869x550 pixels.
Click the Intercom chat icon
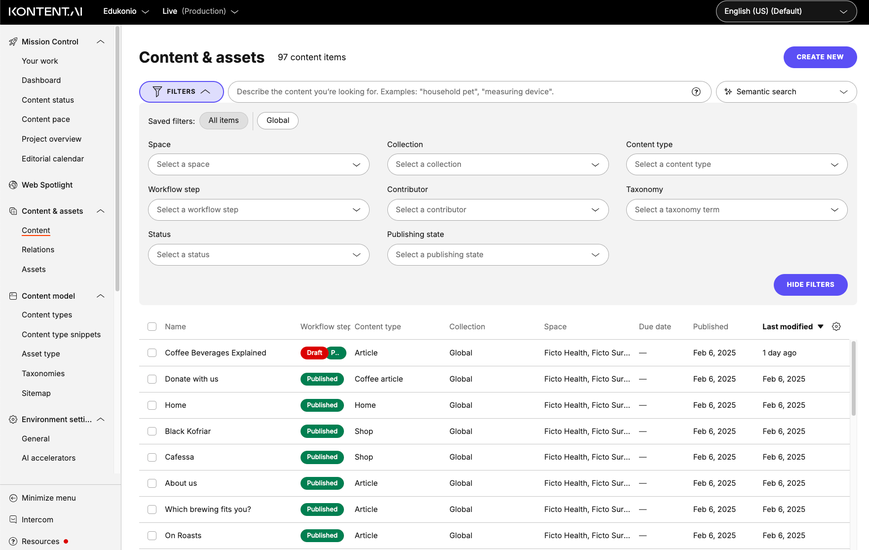13,520
